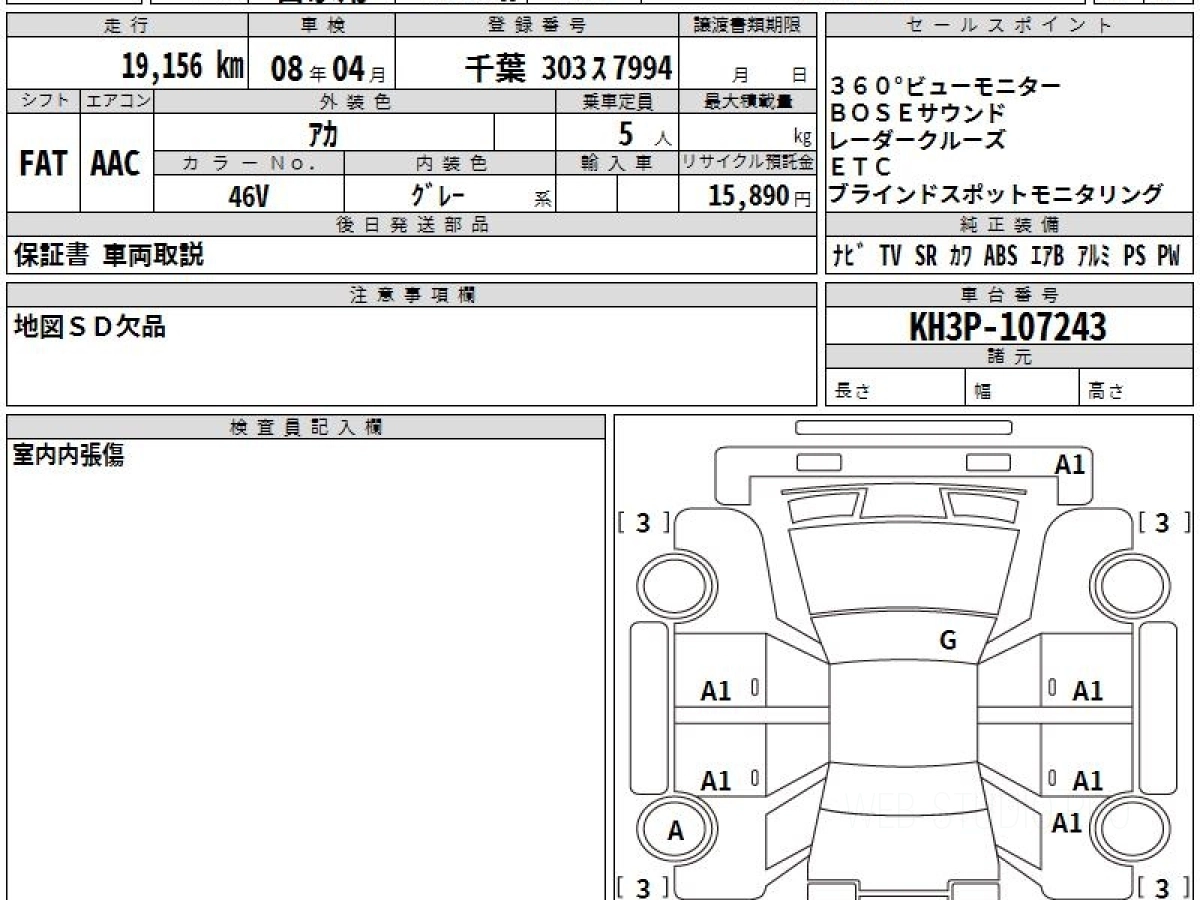The width and height of the screenshot is (1200, 900).
Task: Select the 360°ビューモニター line
Action: pos(946,88)
